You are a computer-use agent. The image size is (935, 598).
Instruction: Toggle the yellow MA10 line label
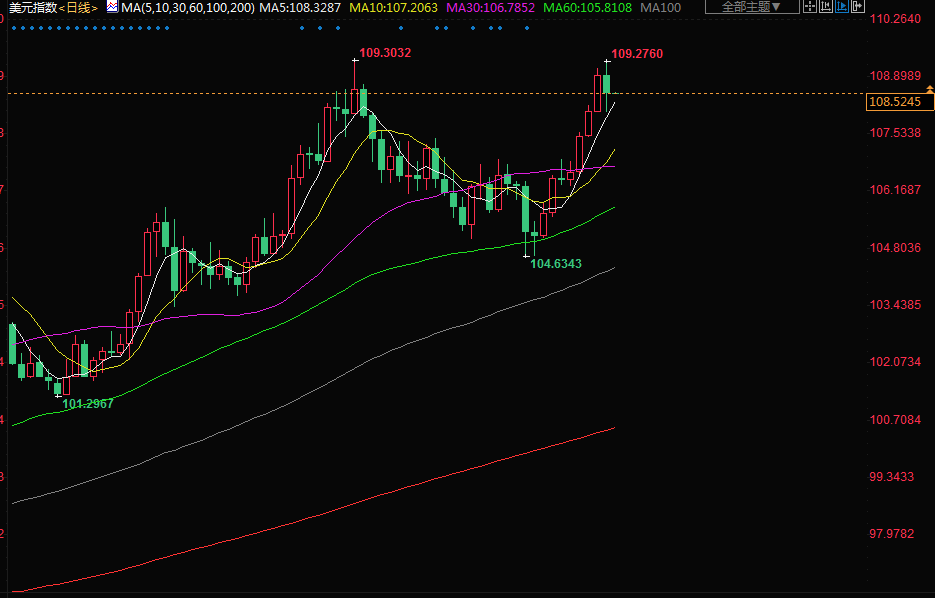pos(393,7)
